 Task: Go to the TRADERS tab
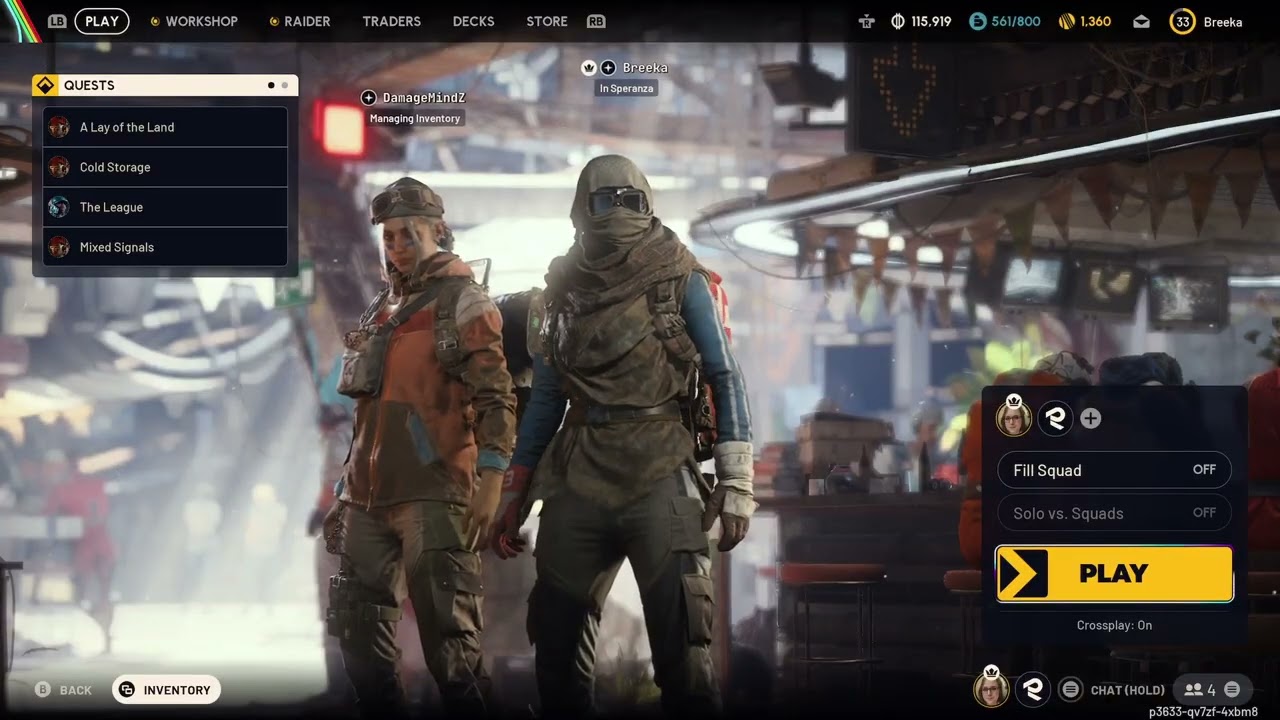coord(391,21)
